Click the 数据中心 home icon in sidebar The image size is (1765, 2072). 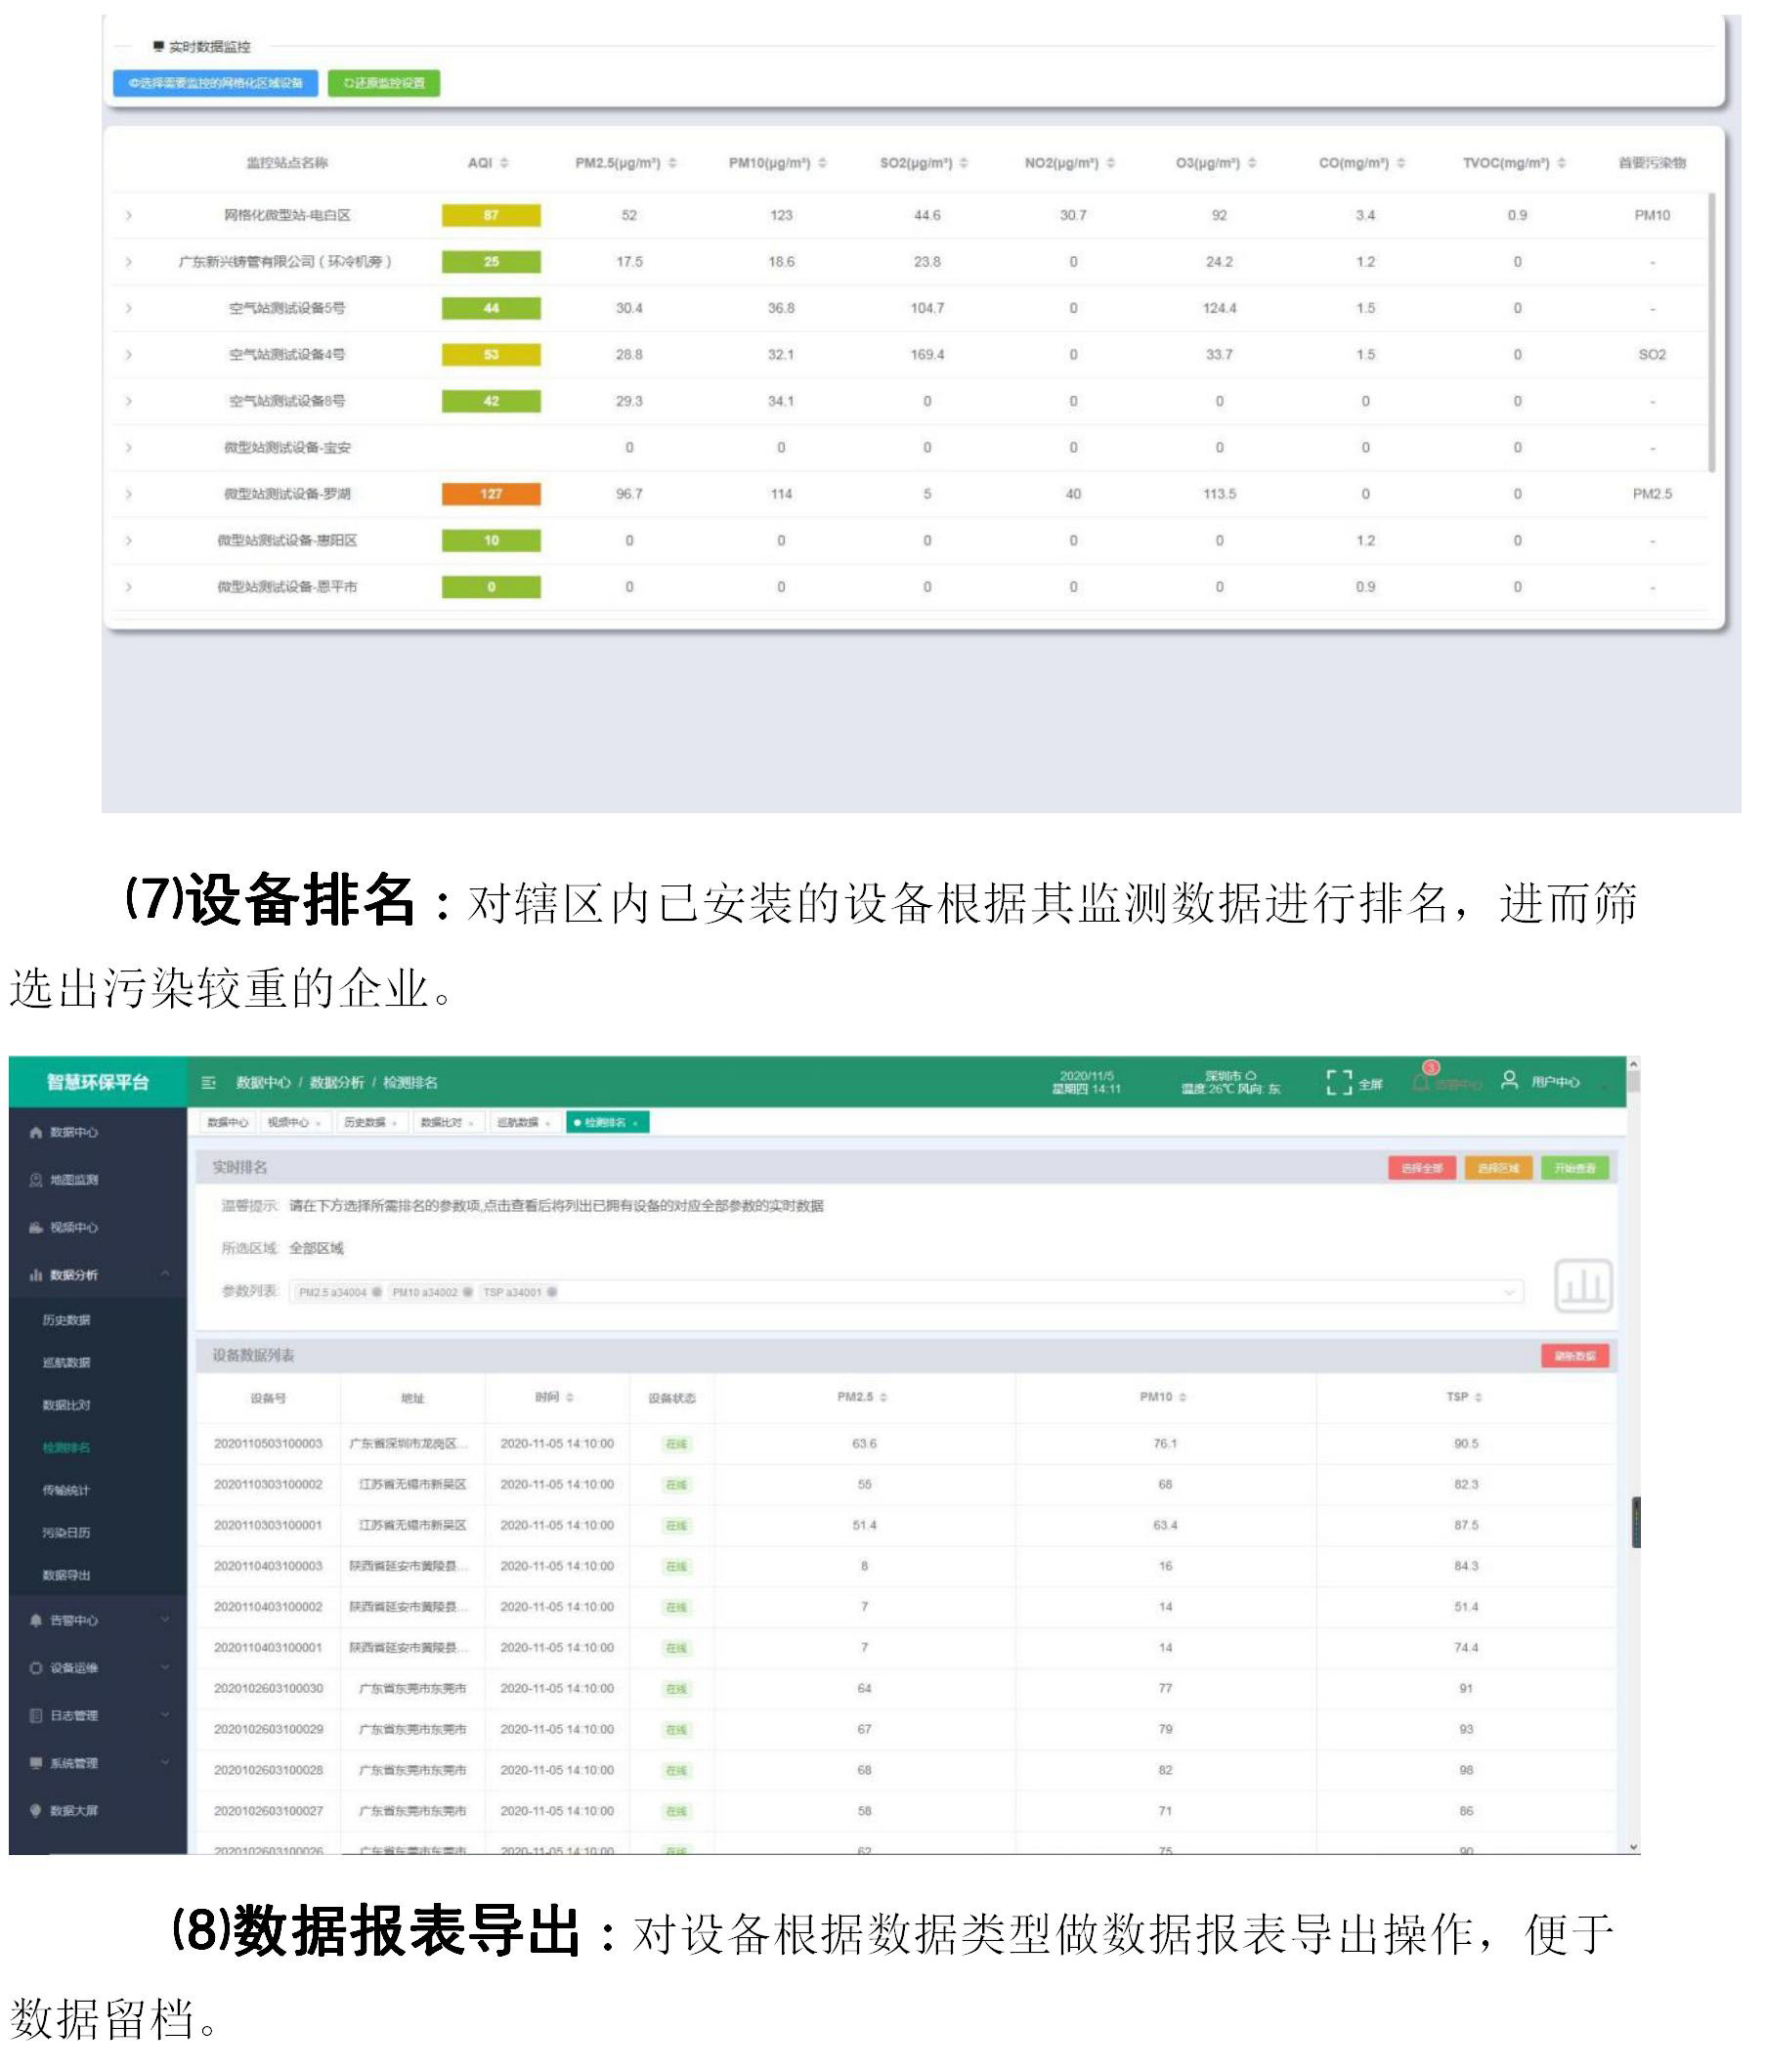click(36, 1133)
